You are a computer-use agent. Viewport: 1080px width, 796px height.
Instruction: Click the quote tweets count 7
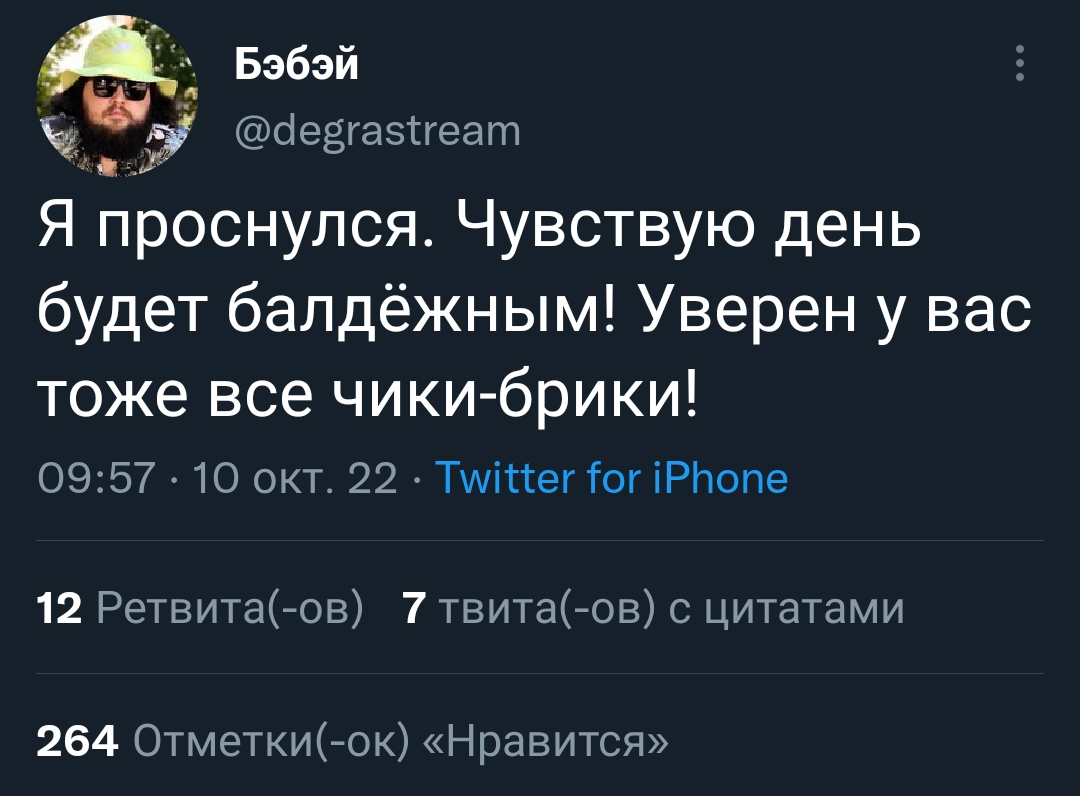(x=409, y=608)
